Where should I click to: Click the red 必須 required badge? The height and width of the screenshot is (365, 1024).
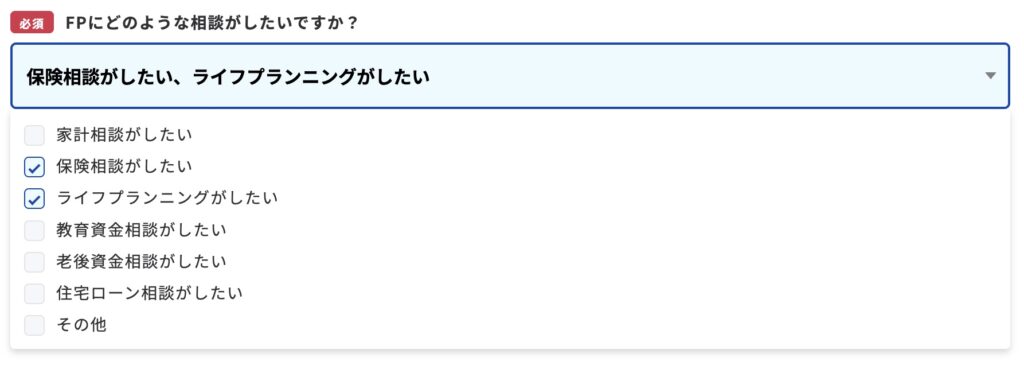click(32, 24)
